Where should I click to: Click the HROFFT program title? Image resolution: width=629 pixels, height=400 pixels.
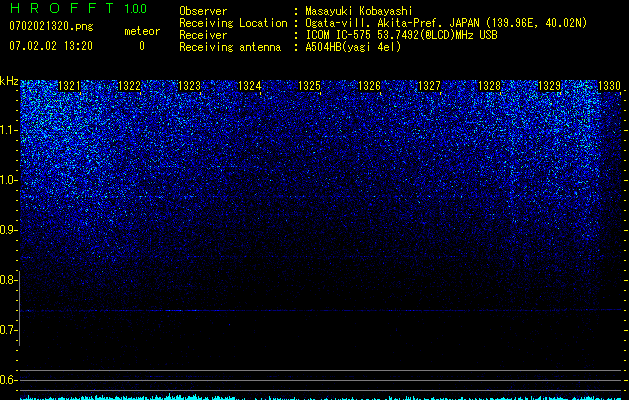pyautogui.click(x=62, y=8)
